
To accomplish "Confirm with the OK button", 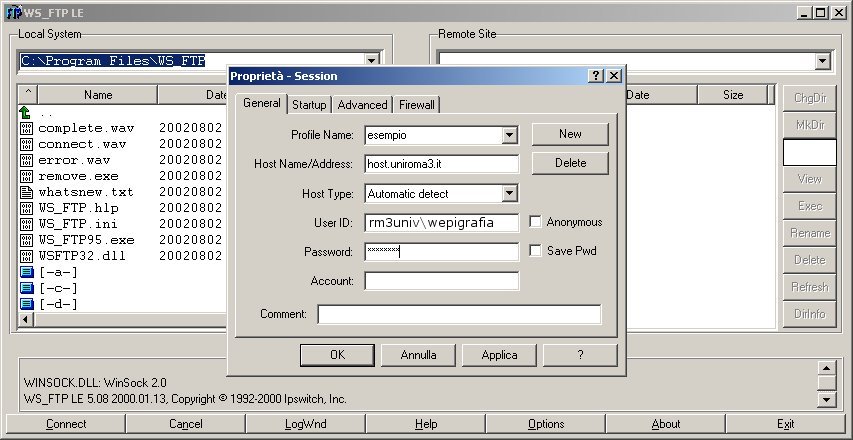I will click(x=337, y=355).
